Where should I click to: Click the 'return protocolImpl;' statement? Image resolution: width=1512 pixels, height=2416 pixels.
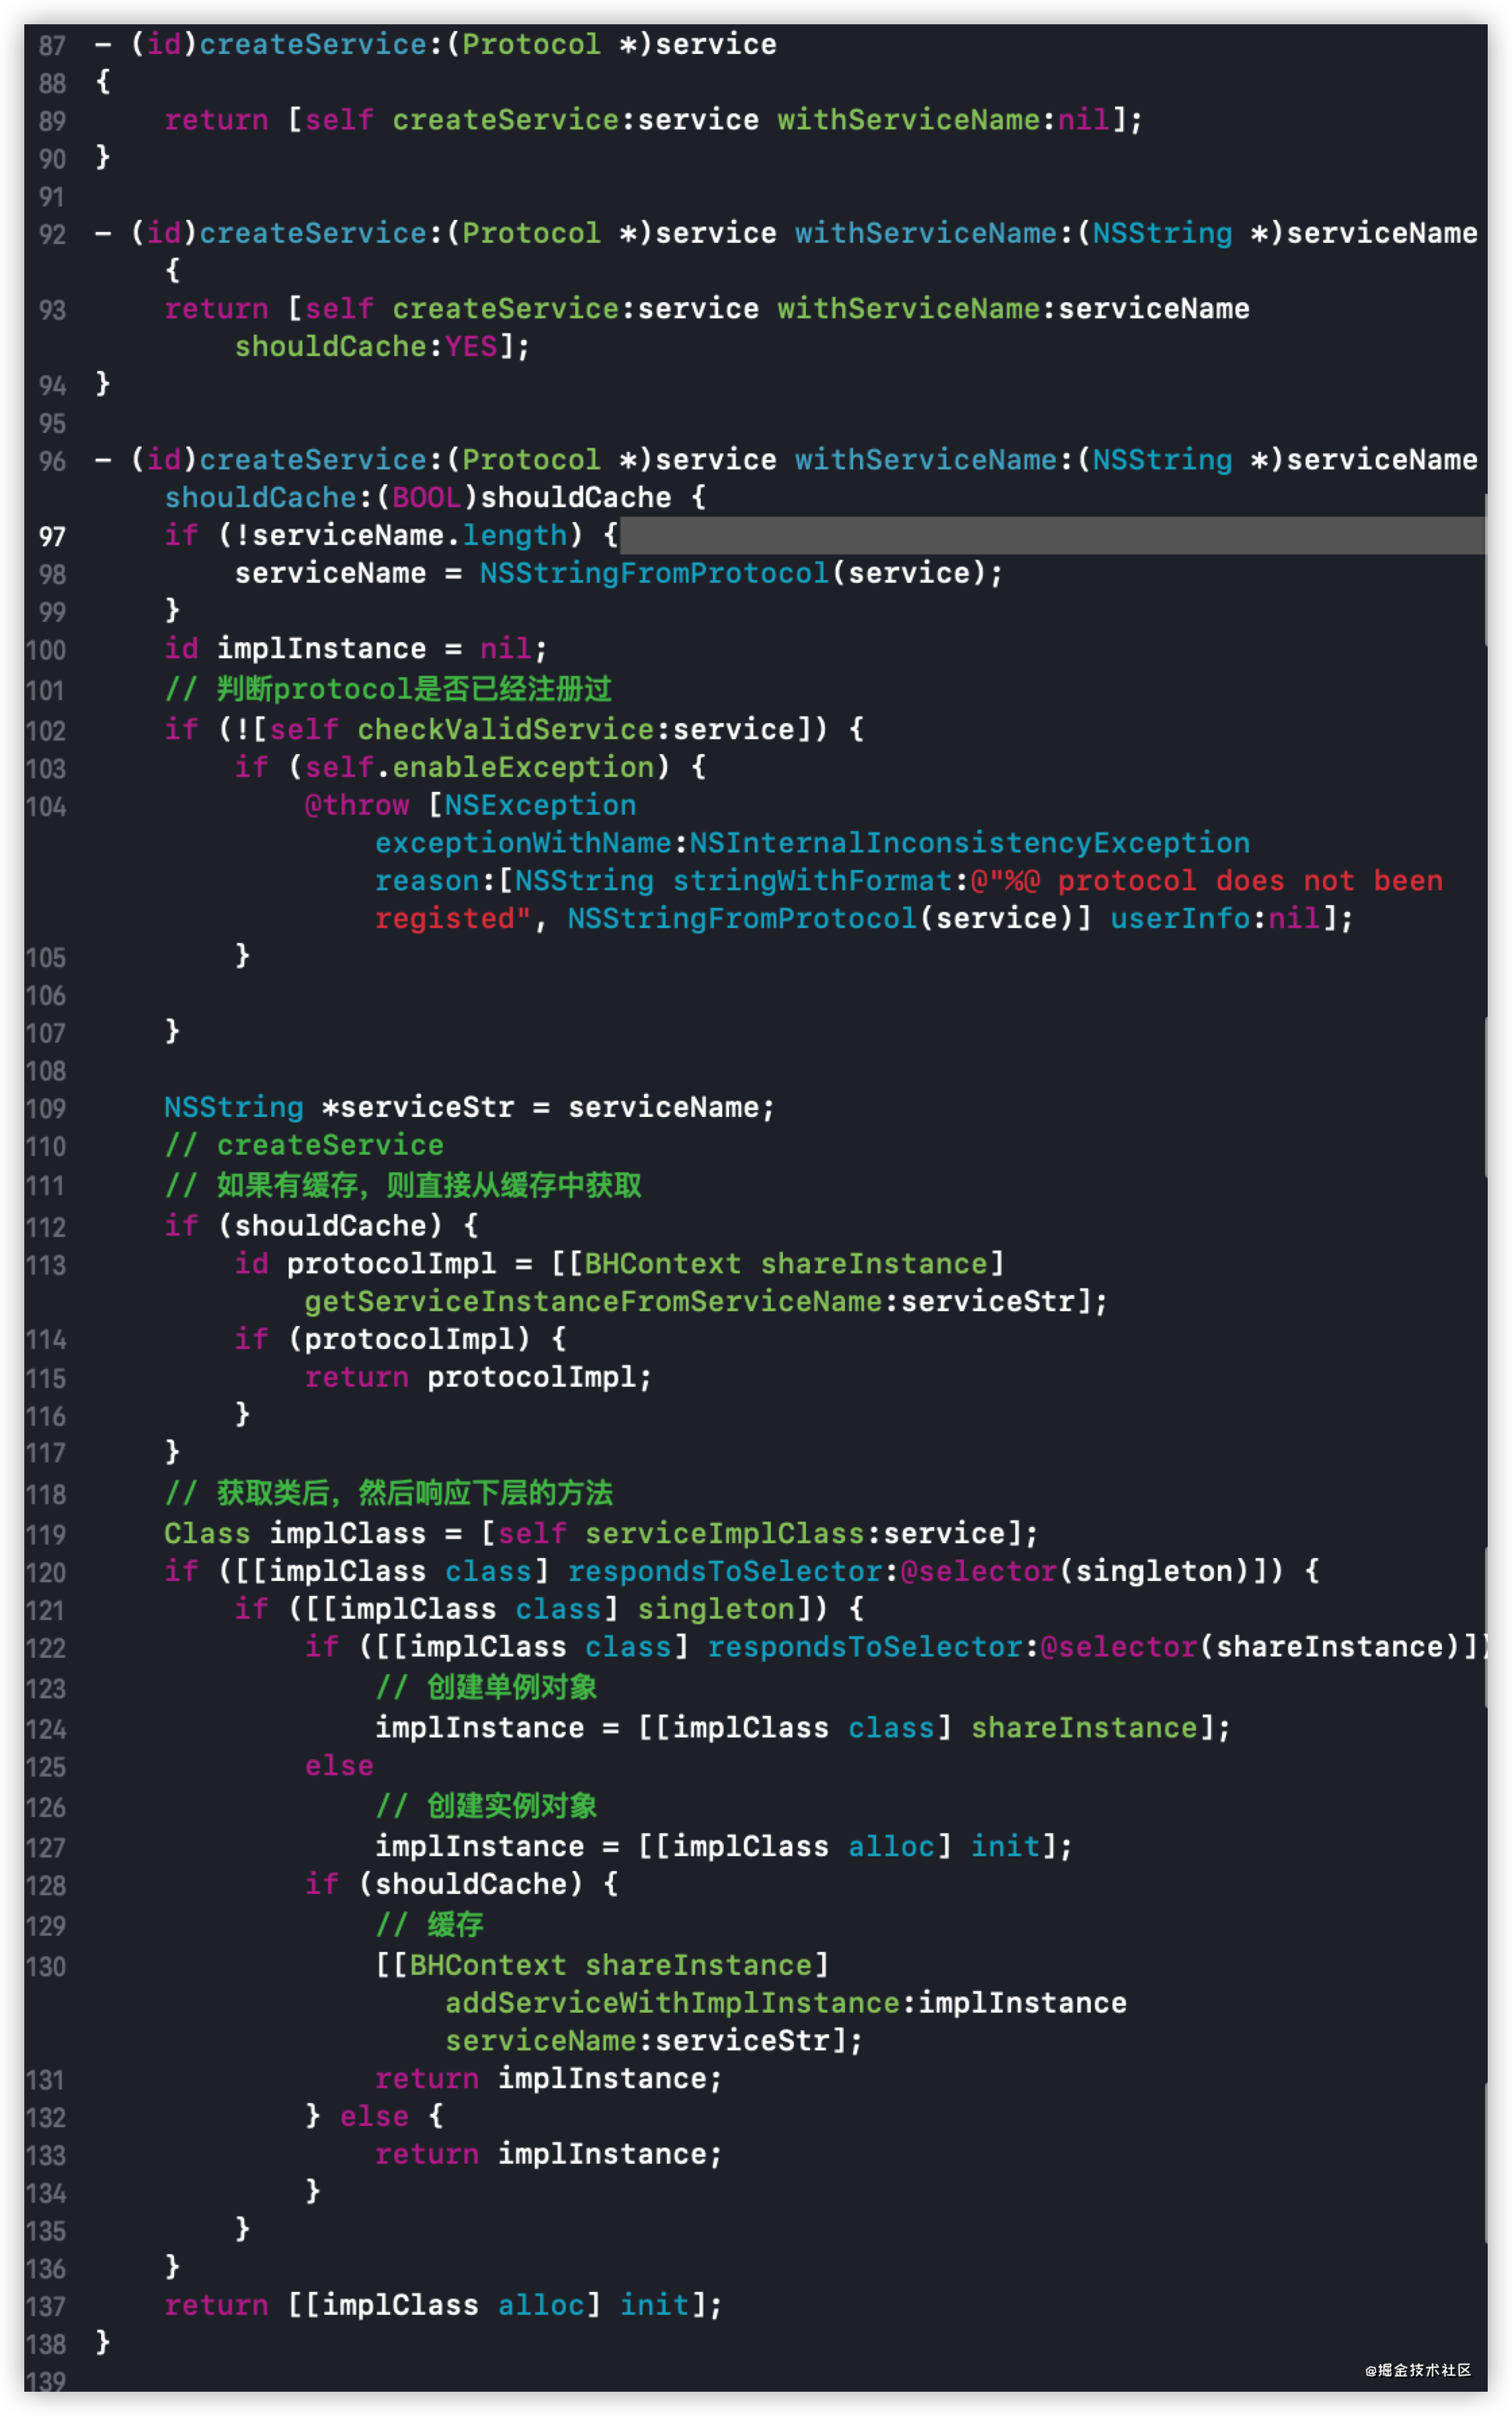tap(478, 1377)
